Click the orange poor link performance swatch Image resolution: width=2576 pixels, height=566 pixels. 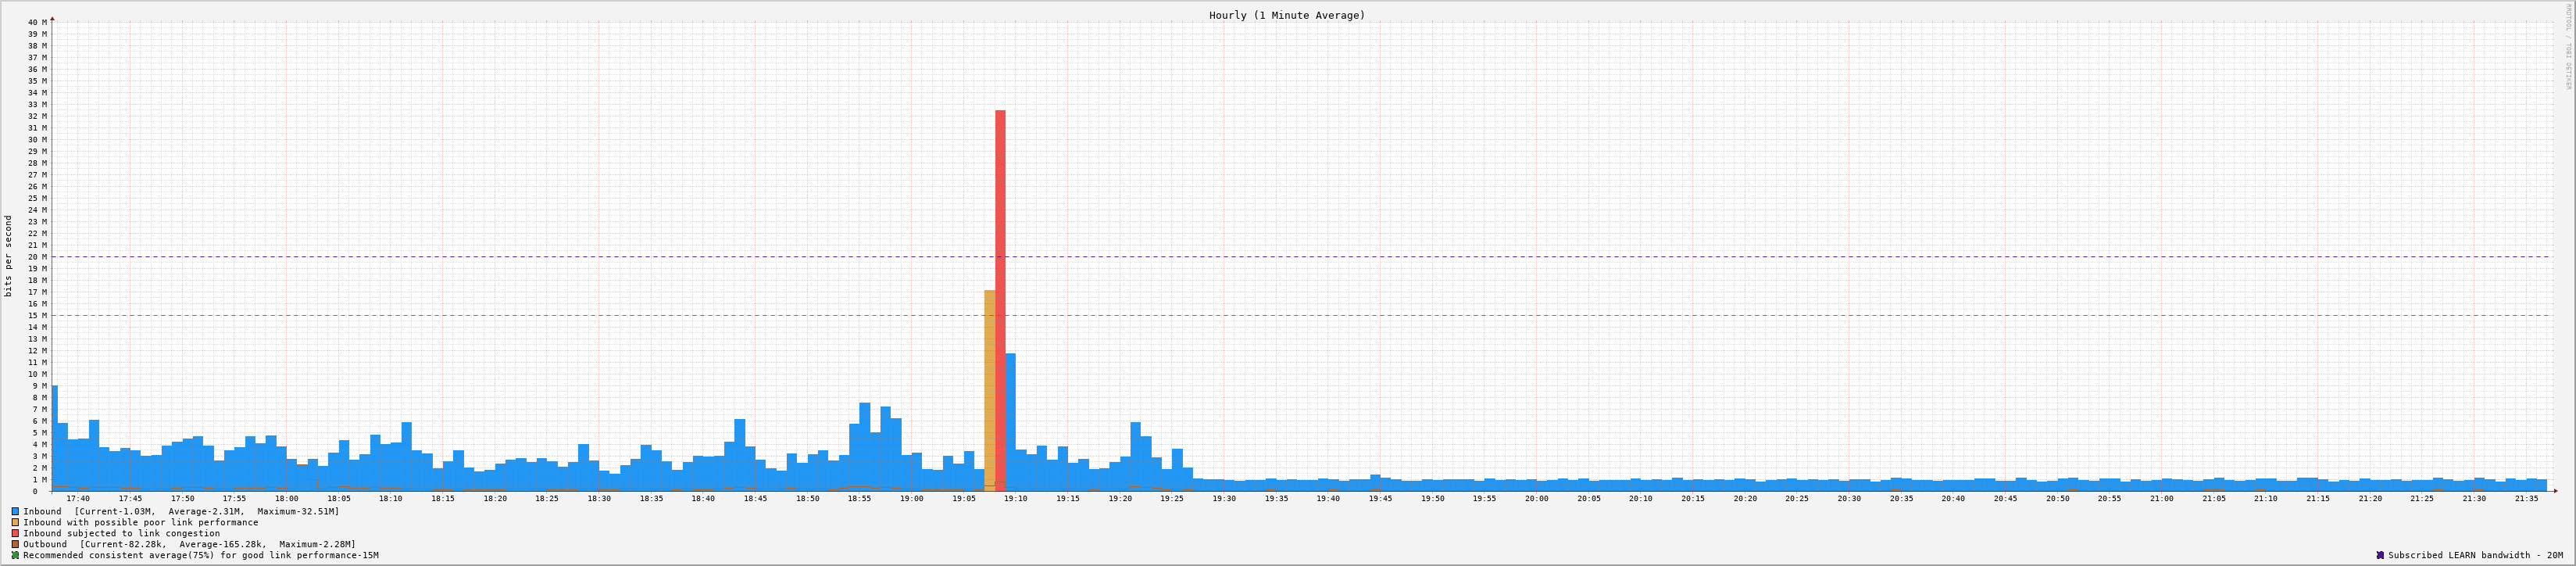pyautogui.click(x=15, y=522)
